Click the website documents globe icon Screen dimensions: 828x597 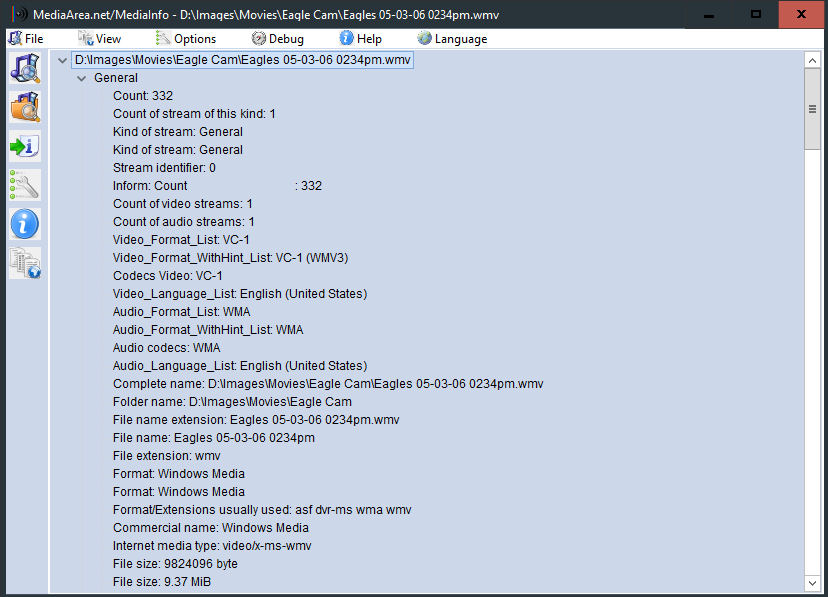[x=25, y=263]
